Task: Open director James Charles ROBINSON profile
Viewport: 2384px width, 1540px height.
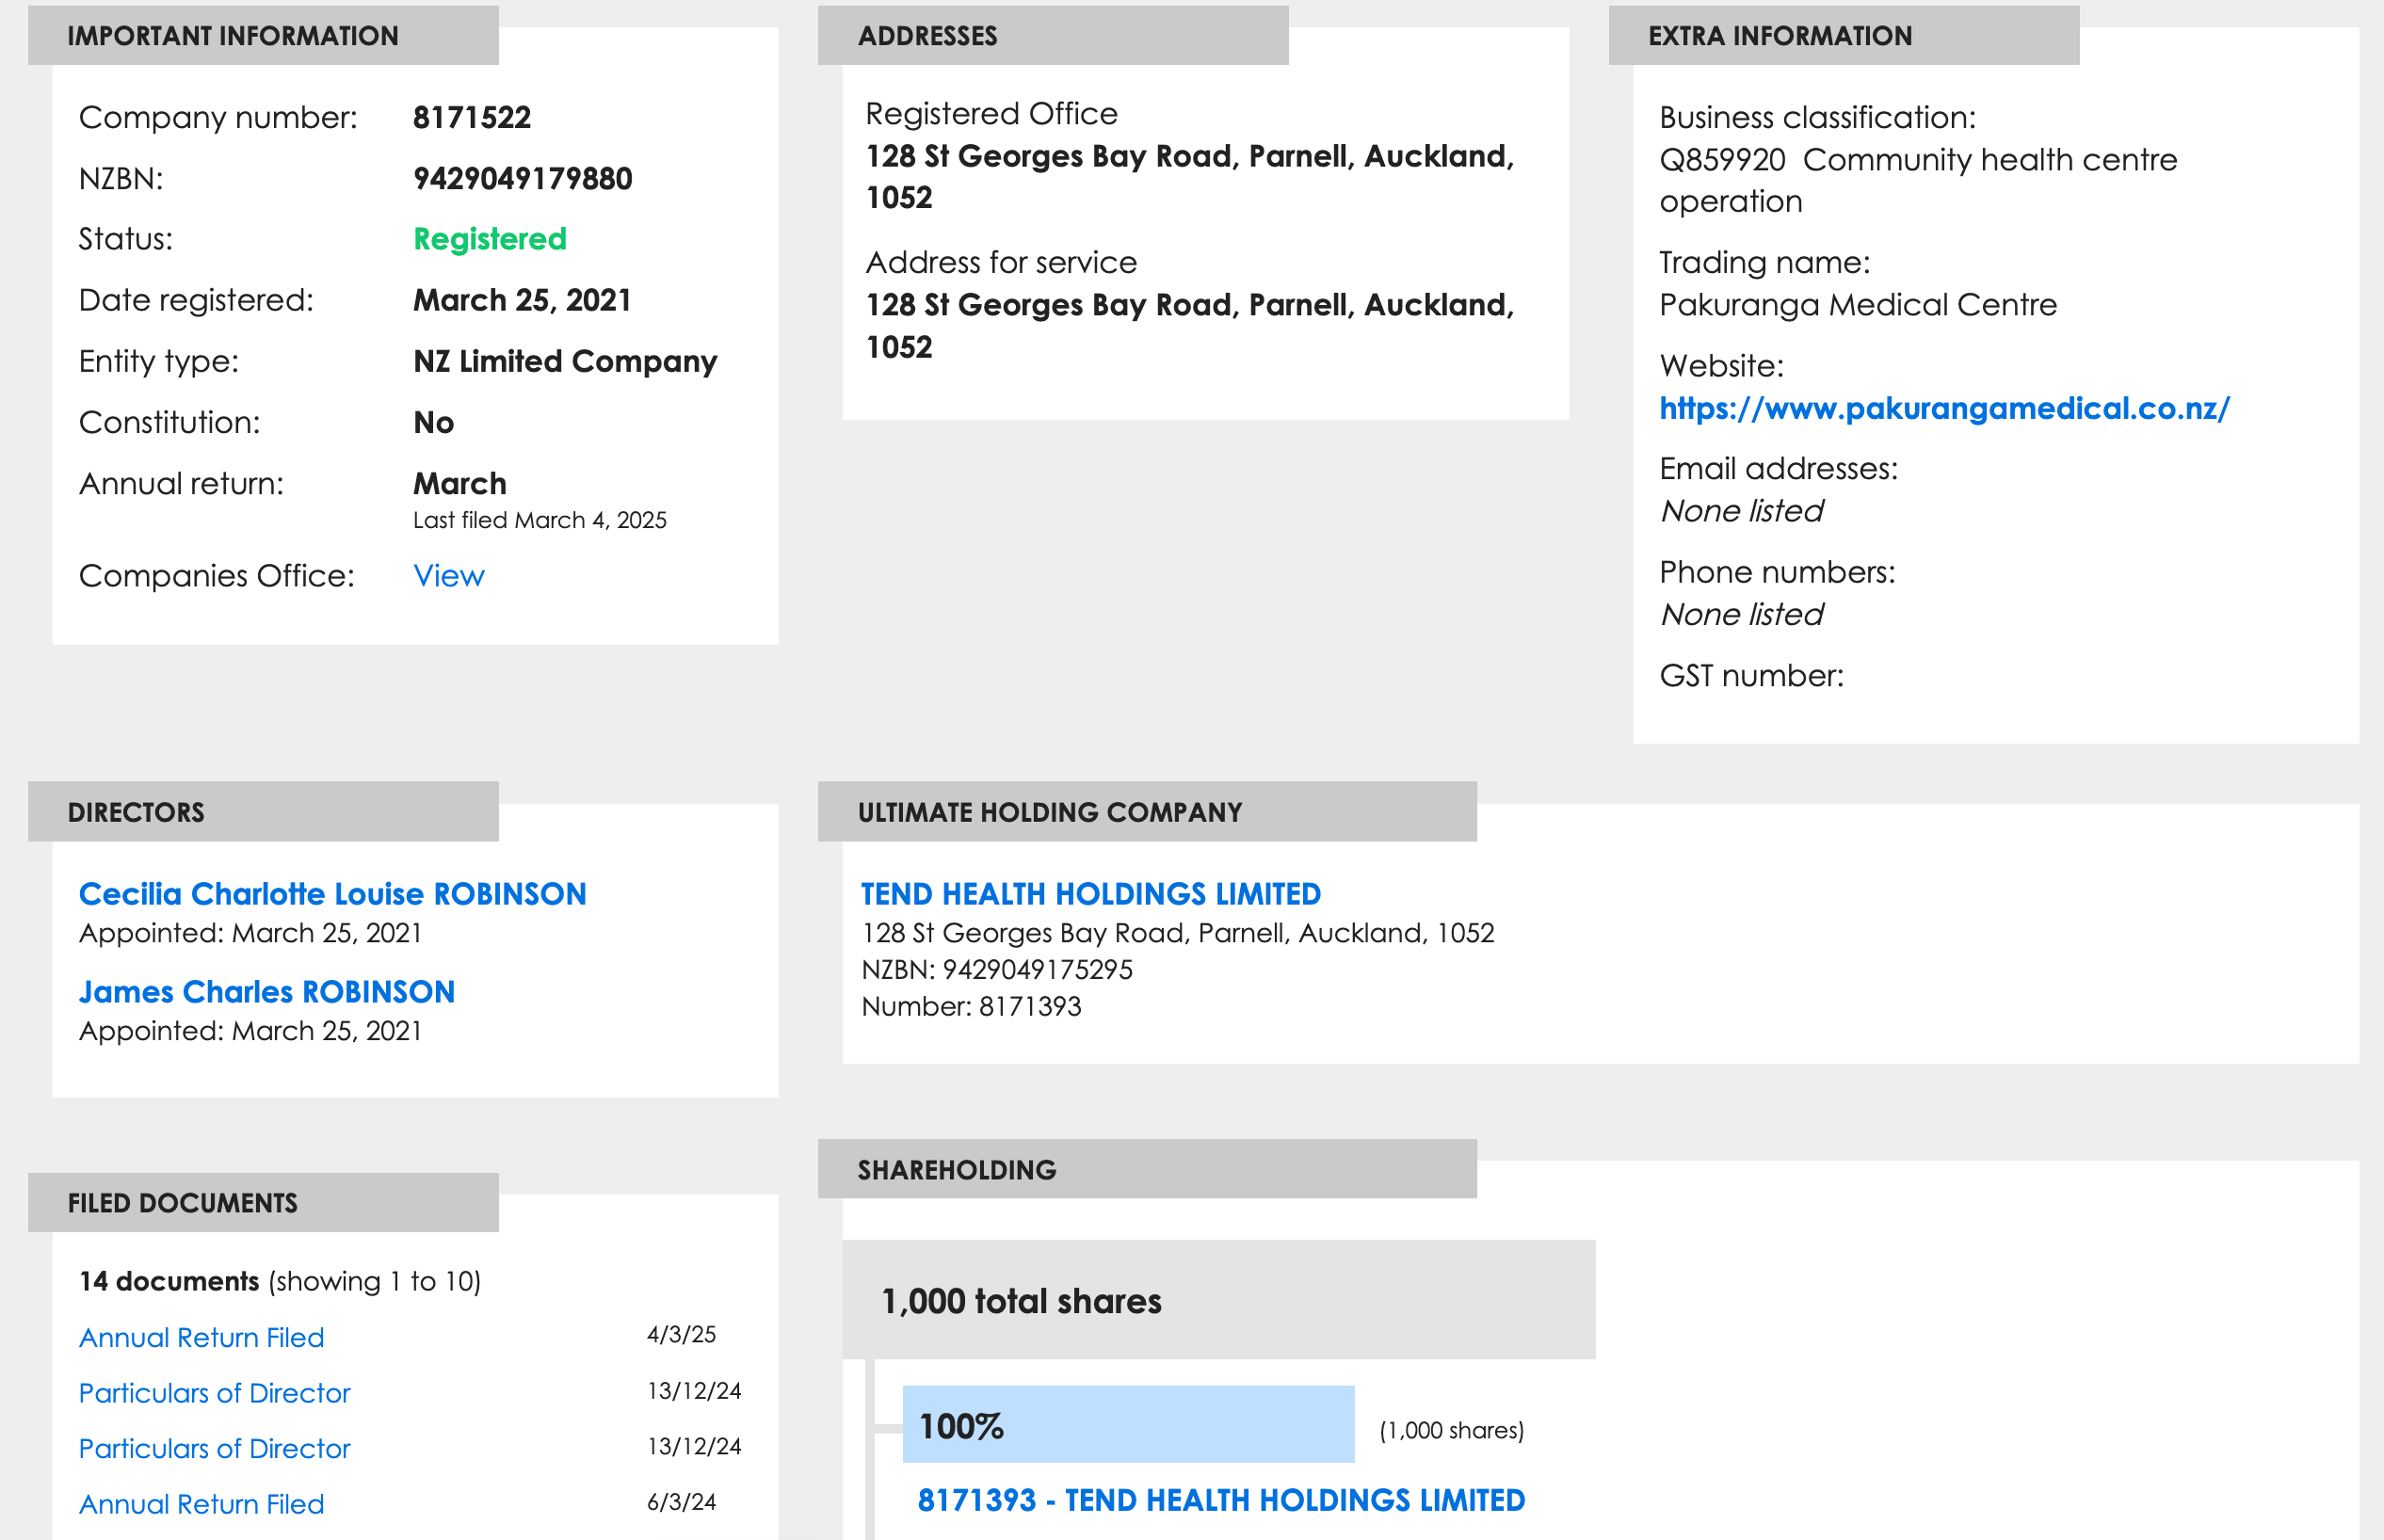Action: [266, 991]
